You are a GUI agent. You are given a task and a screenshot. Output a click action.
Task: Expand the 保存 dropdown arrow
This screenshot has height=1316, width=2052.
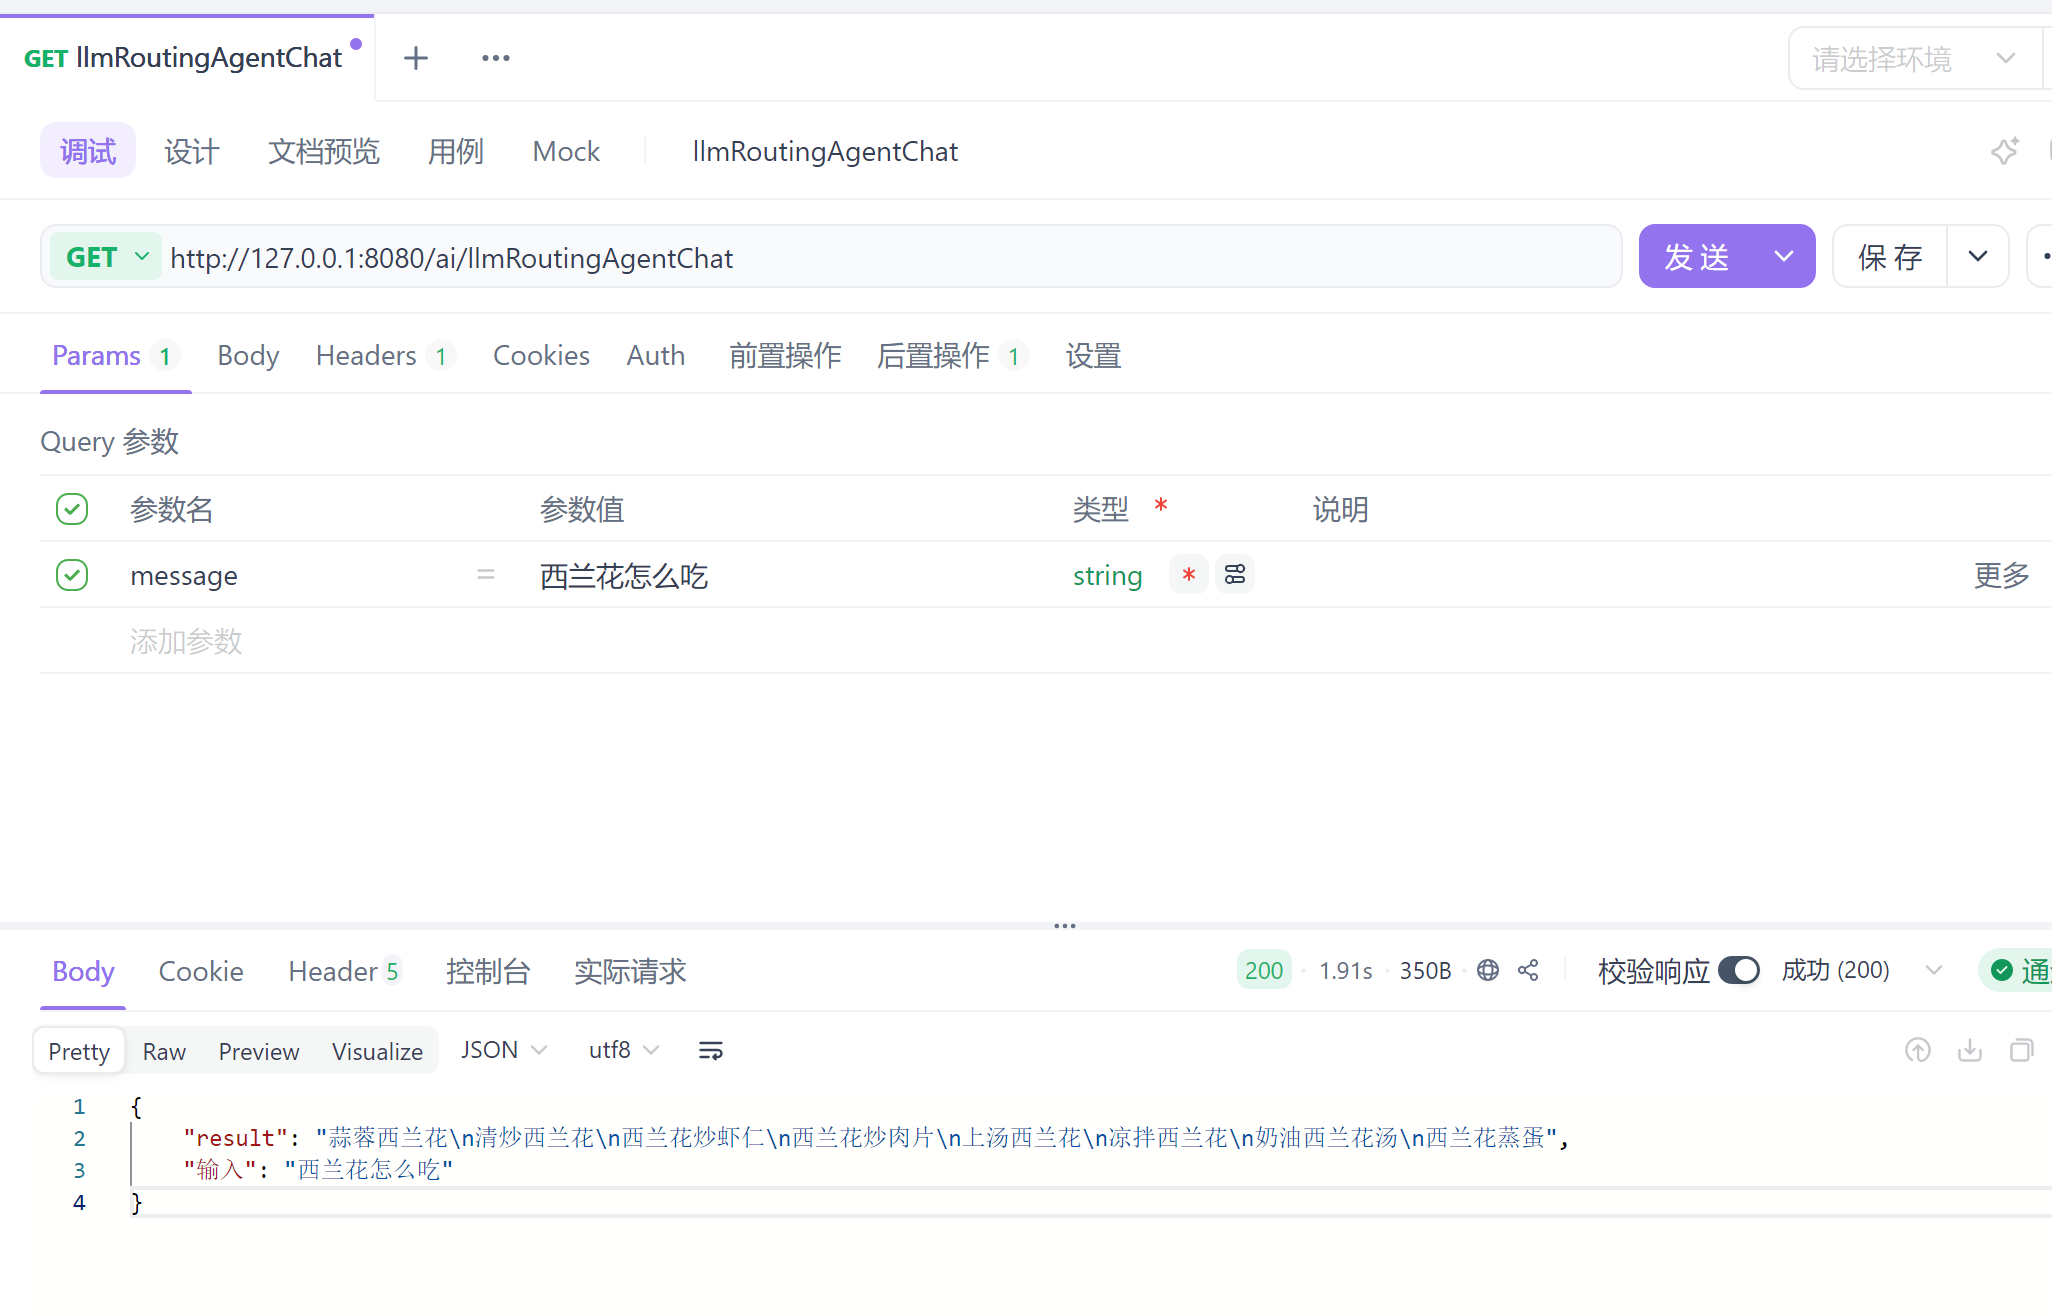(1978, 257)
